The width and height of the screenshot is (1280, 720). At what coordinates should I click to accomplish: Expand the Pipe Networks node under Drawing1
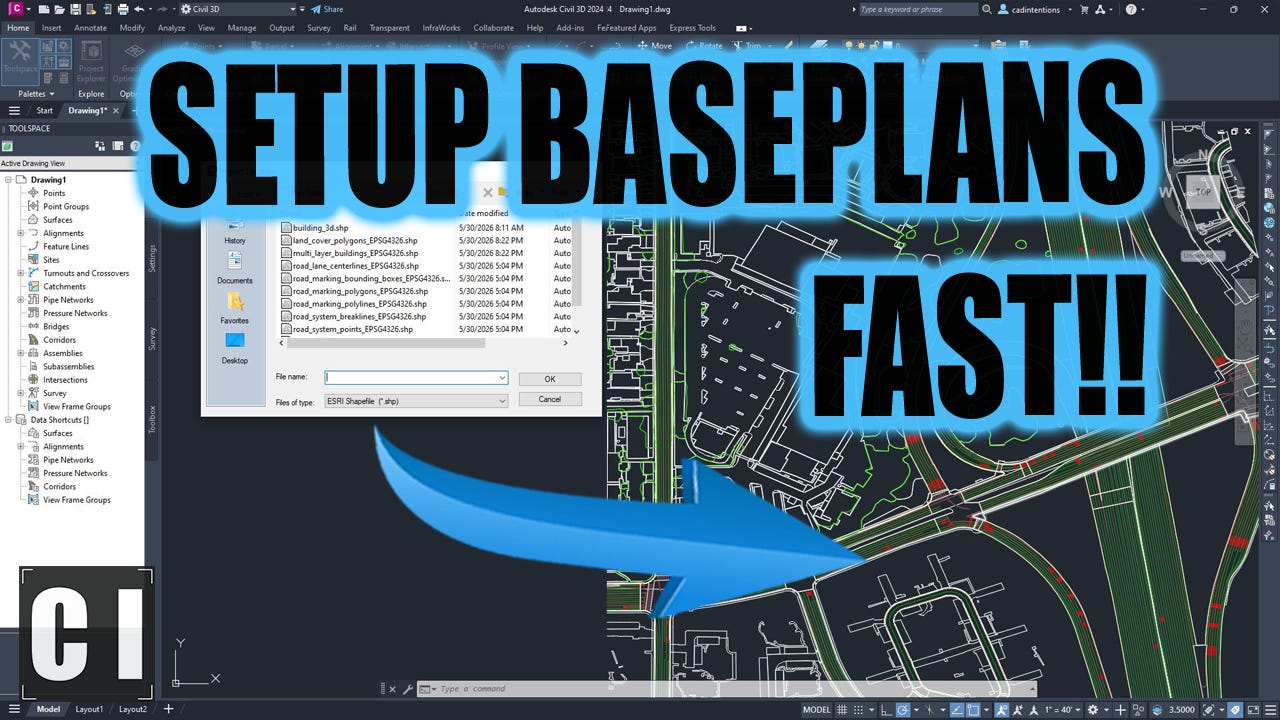21,300
